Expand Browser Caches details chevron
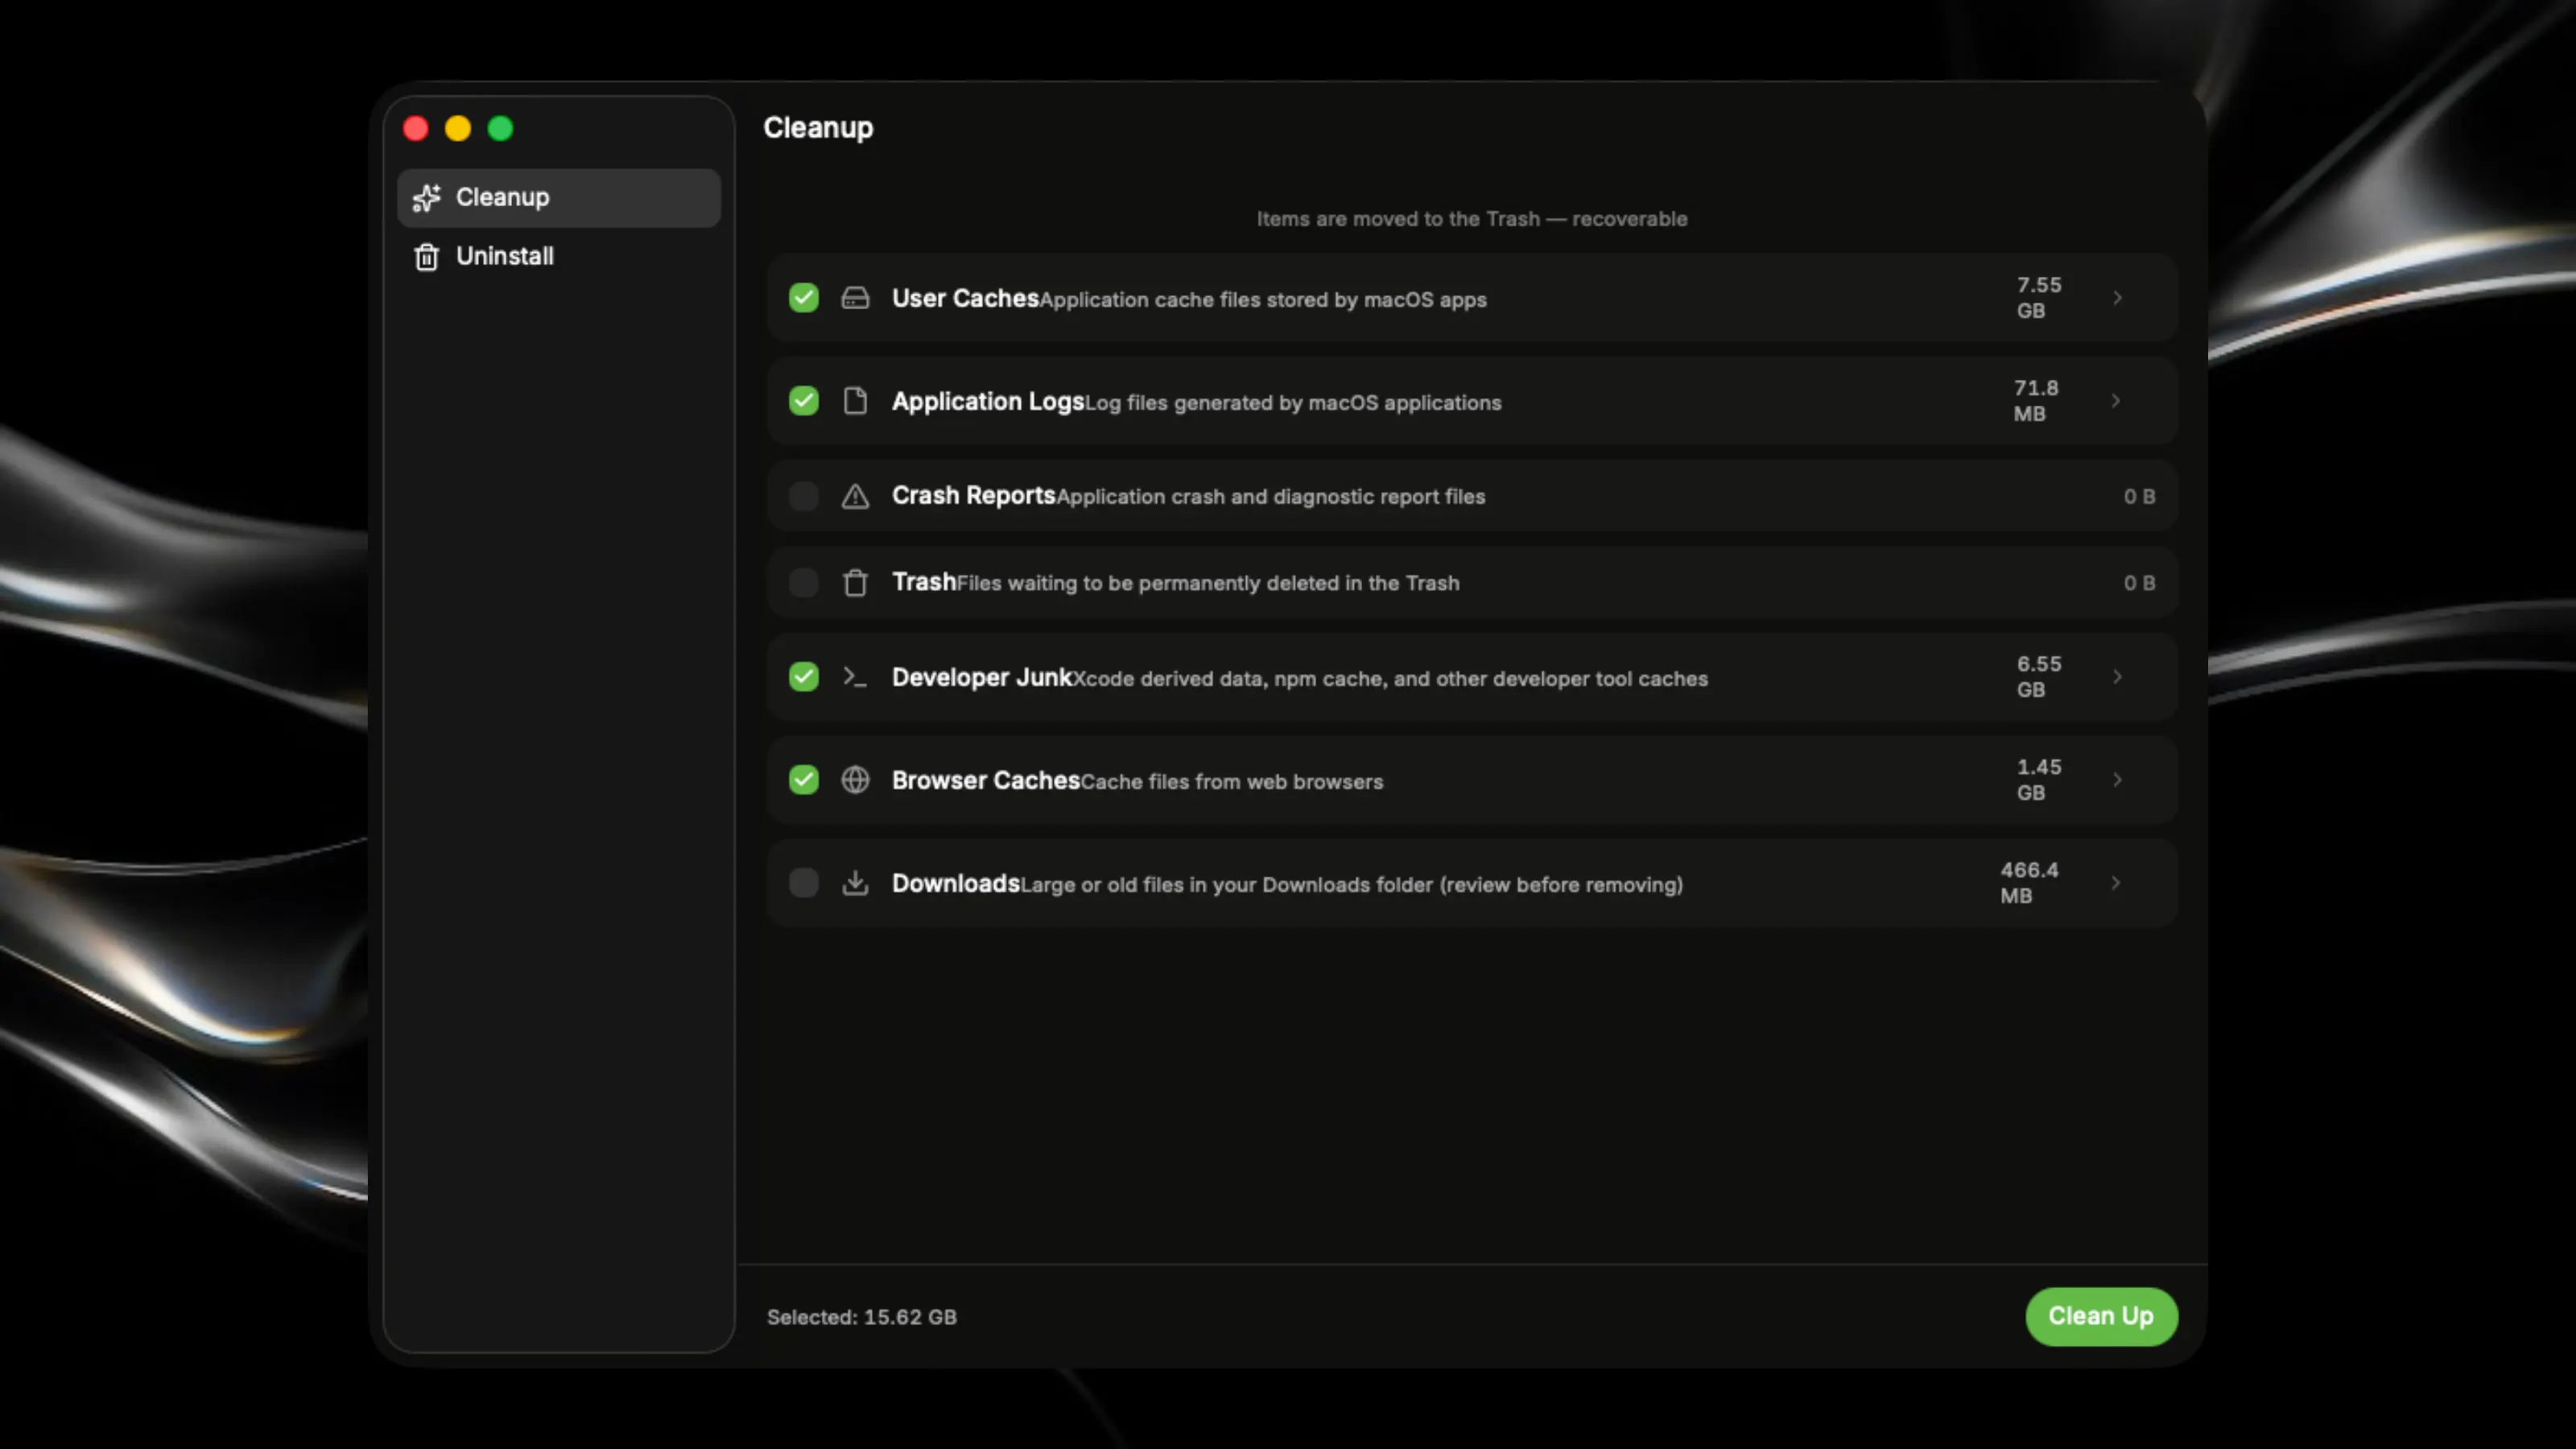The width and height of the screenshot is (2576, 1449). coord(2117,780)
